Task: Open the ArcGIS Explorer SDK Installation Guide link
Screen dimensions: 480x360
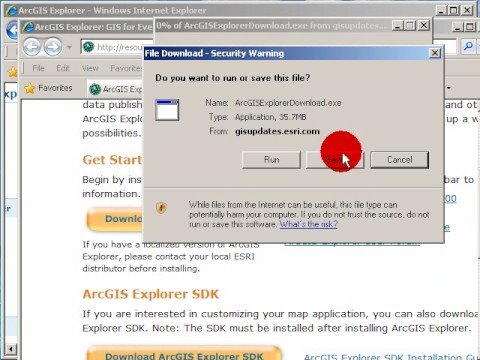Action: click(x=392, y=357)
